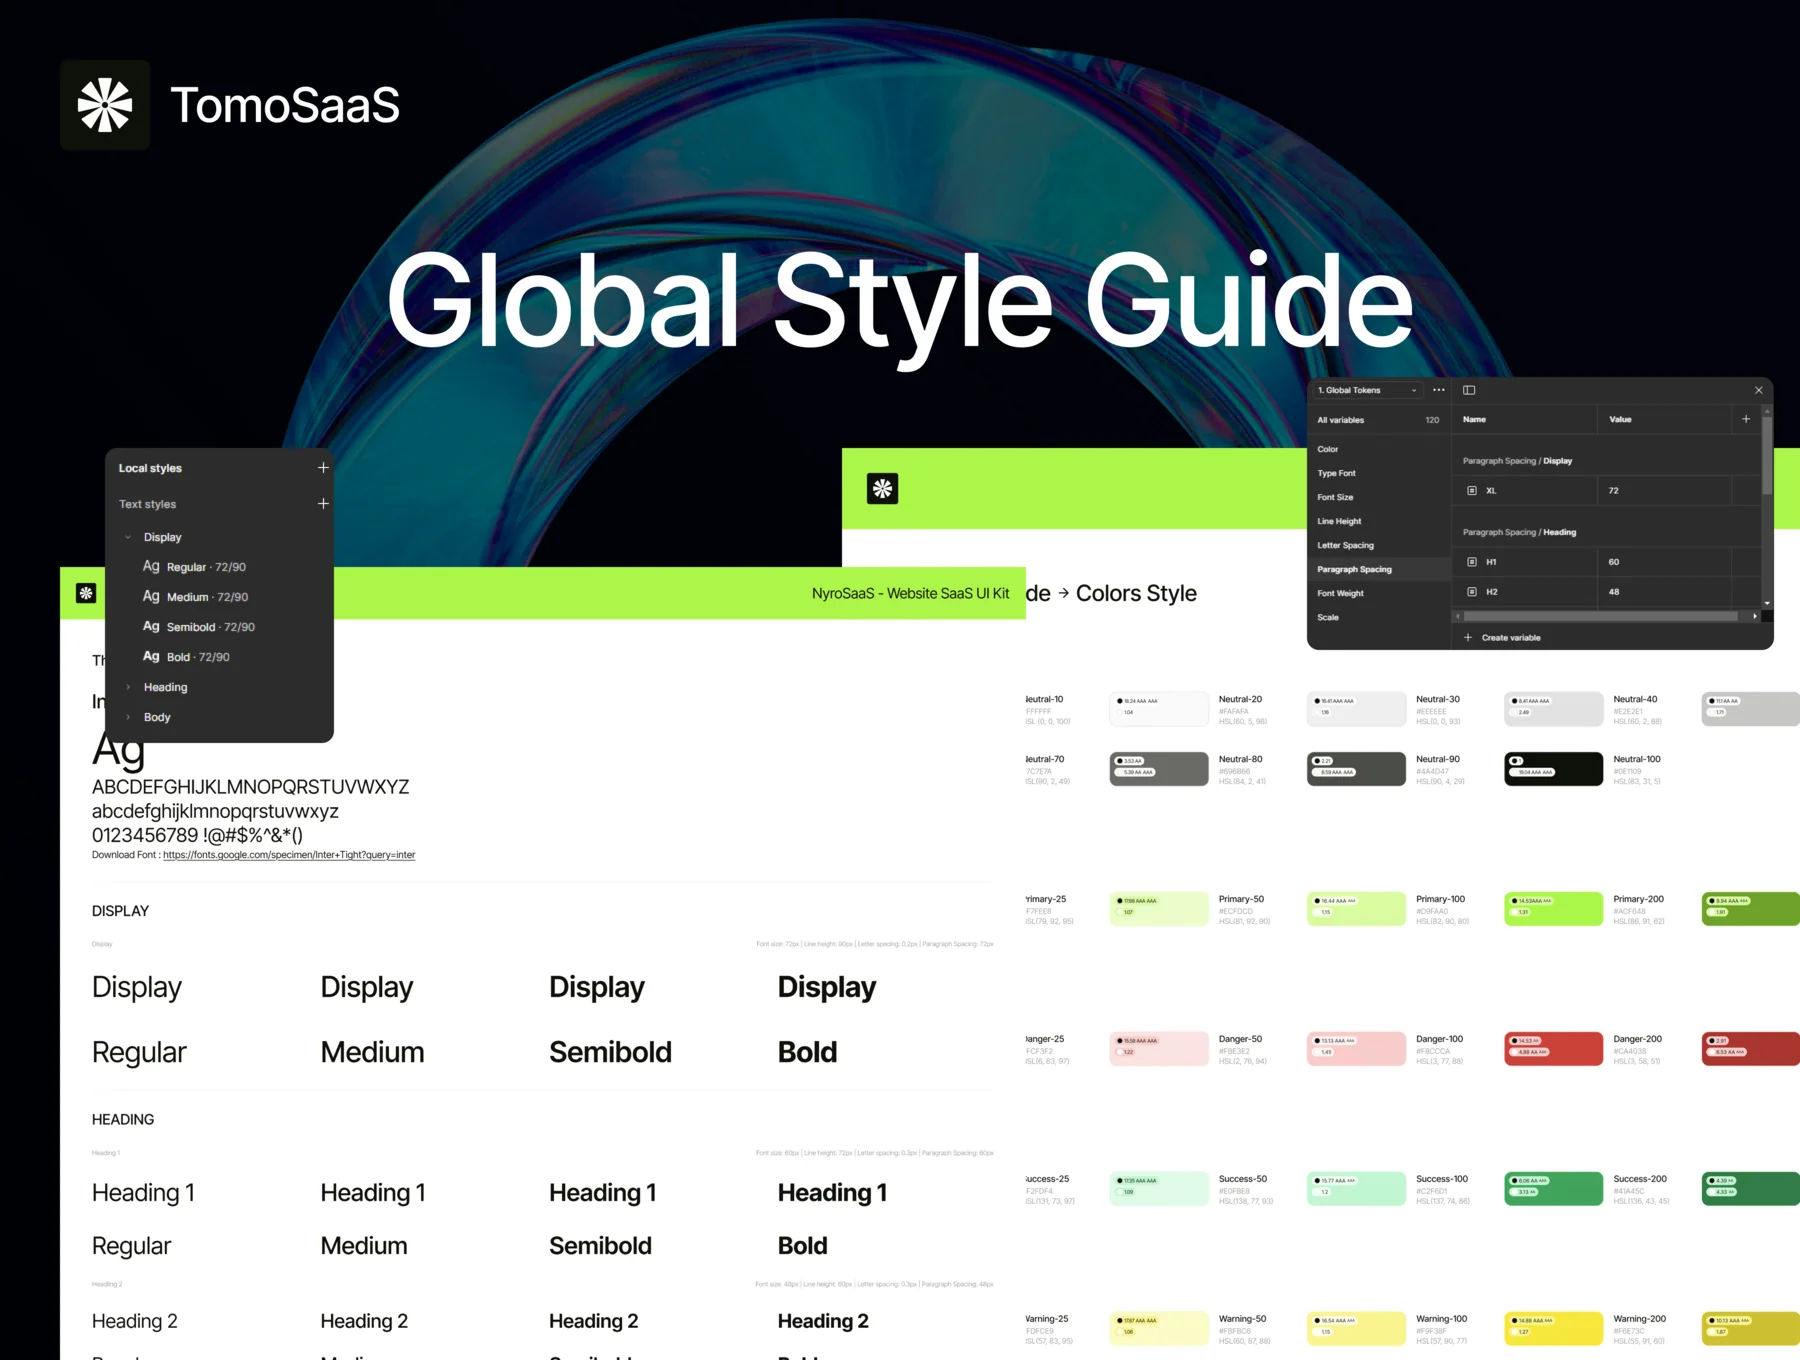This screenshot has height=1360, width=1800.
Task: Select the Type Font variable group
Action: (x=1378, y=473)
